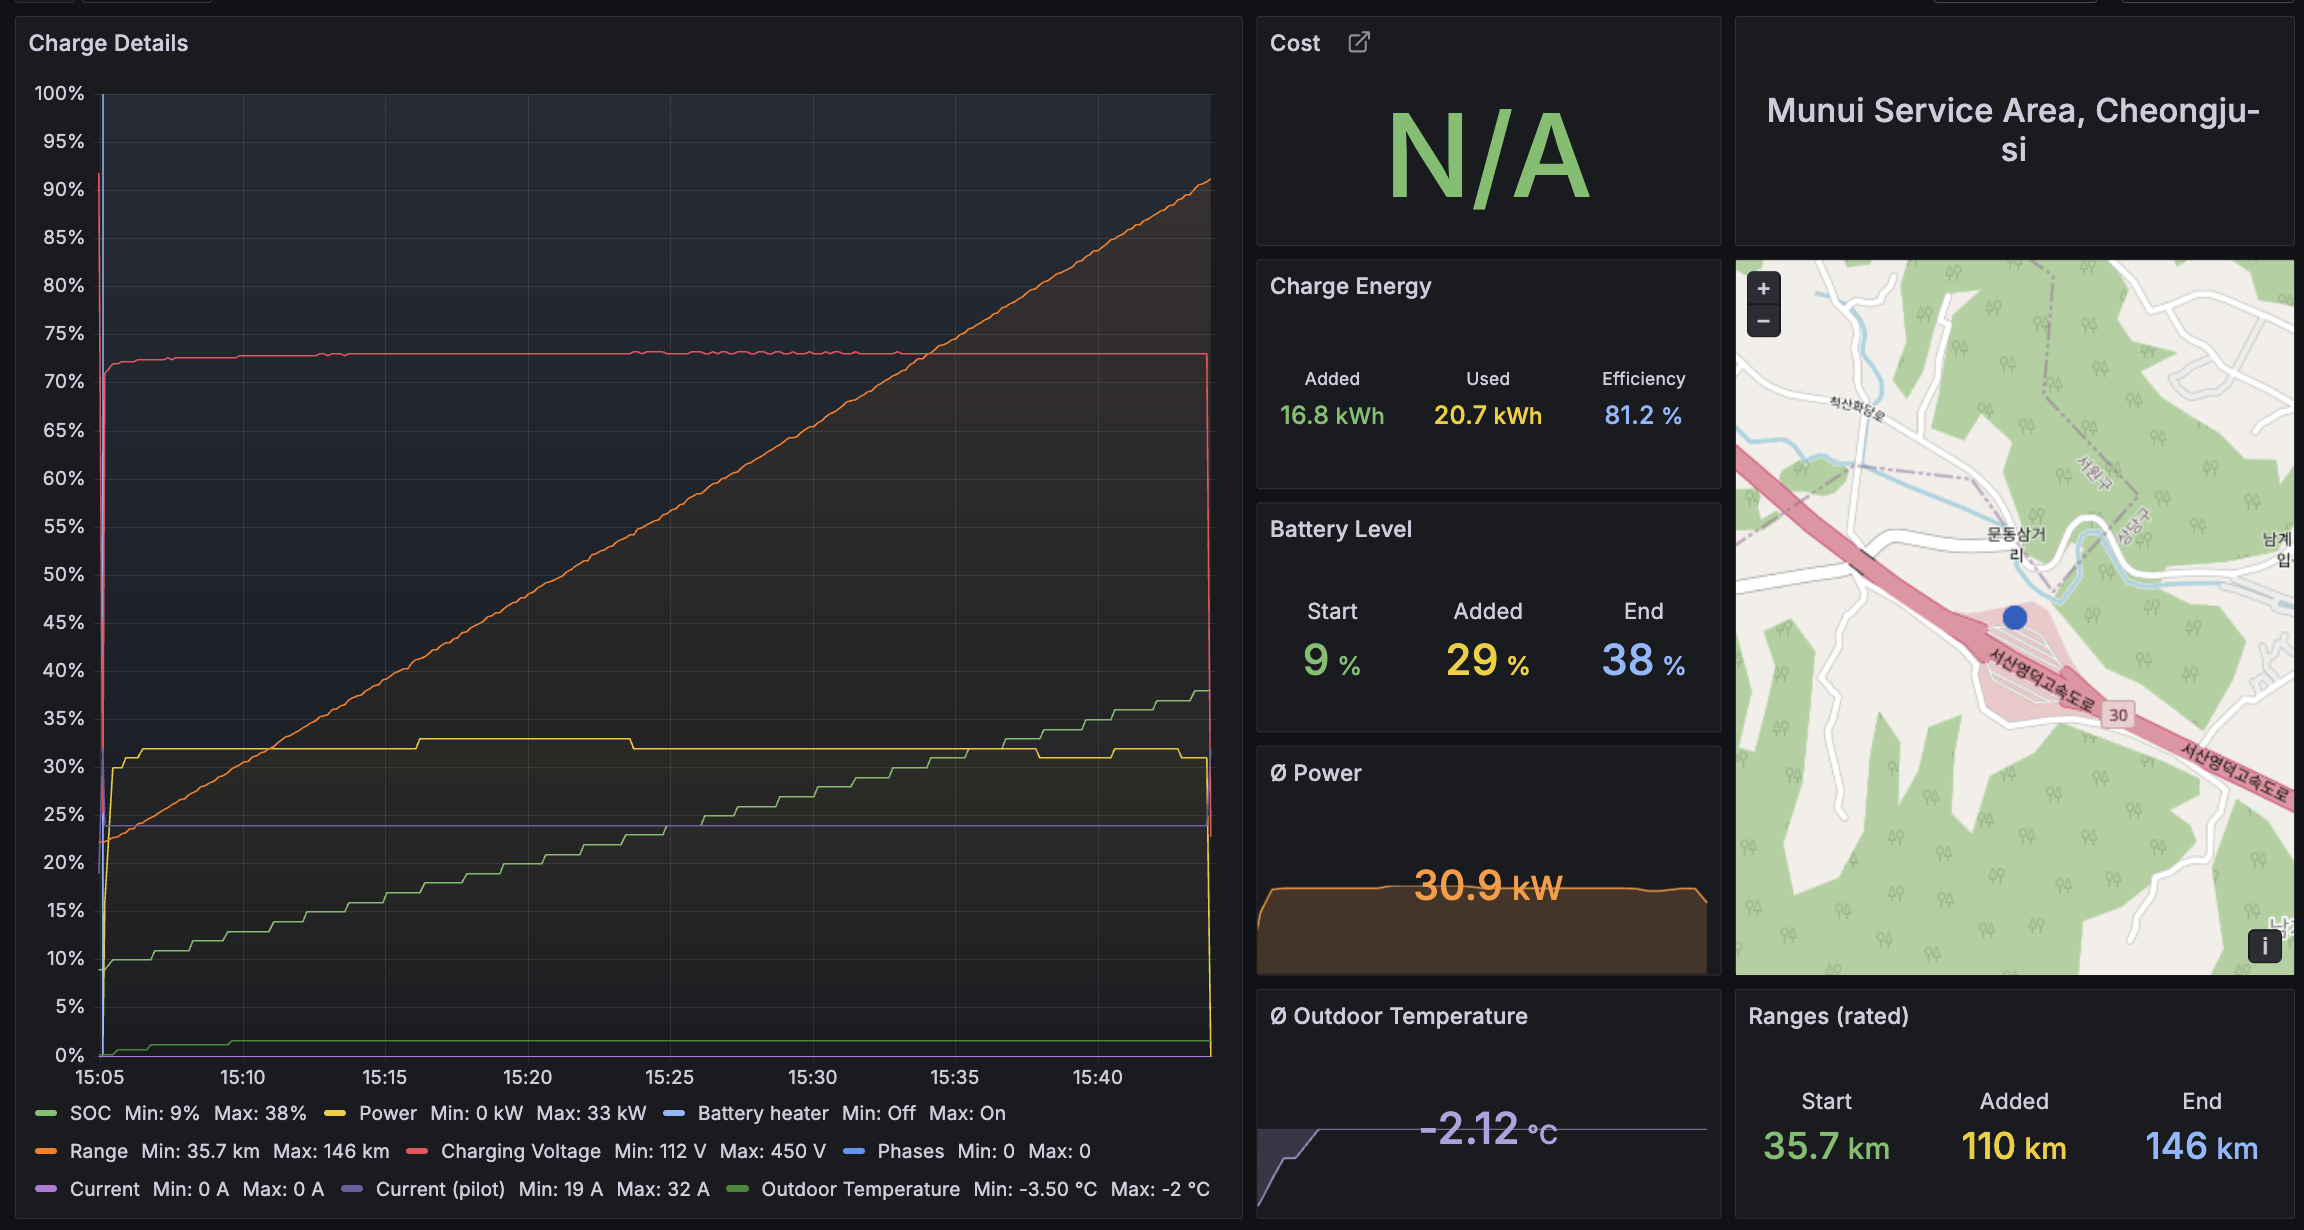2304x1230 pixels.
Task: Open the Cost panel title menu
Action: click(x=1294, y=43)
